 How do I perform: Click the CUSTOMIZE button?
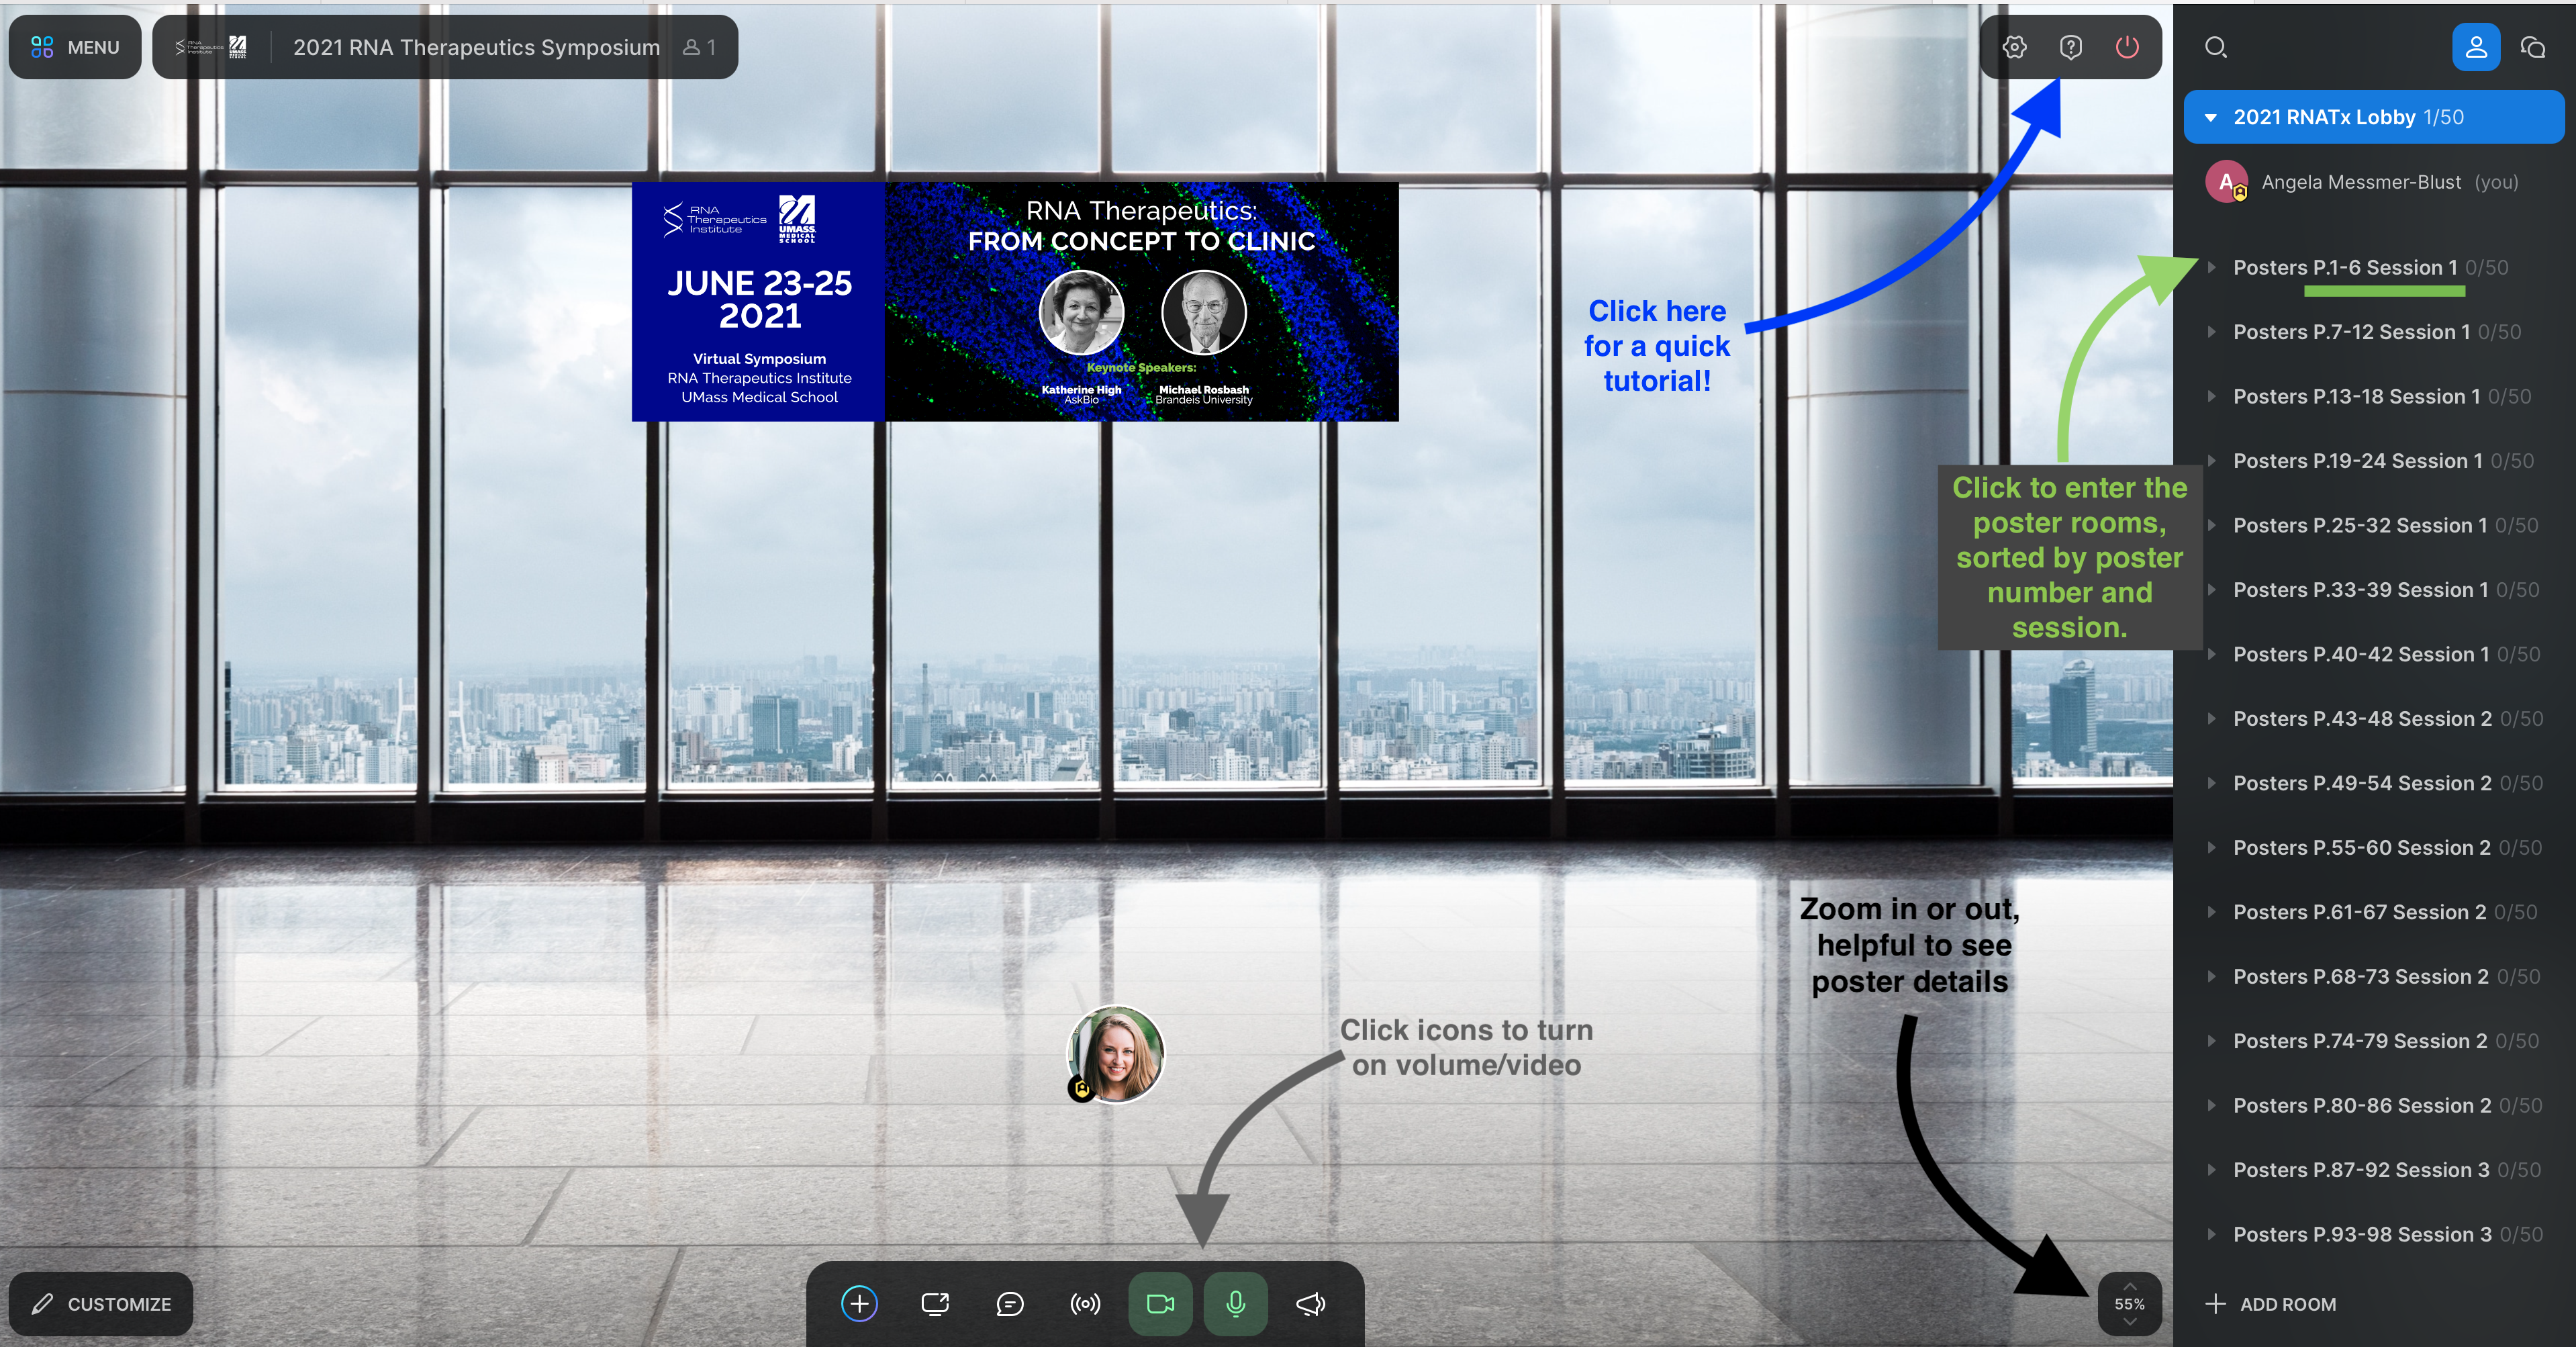point(101,1303)
